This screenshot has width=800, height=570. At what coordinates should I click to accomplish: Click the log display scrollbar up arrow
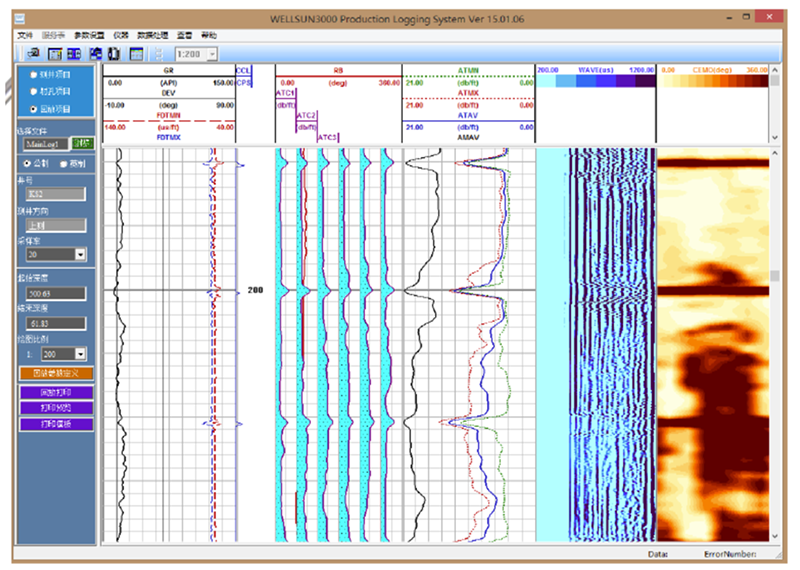(x=775, y=154)
